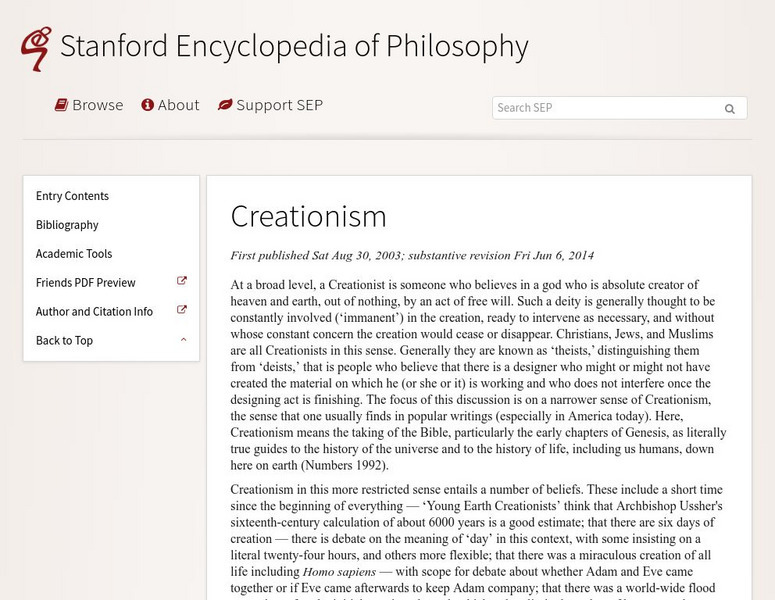Click the About info circle icon

click(x=148, y=105)
